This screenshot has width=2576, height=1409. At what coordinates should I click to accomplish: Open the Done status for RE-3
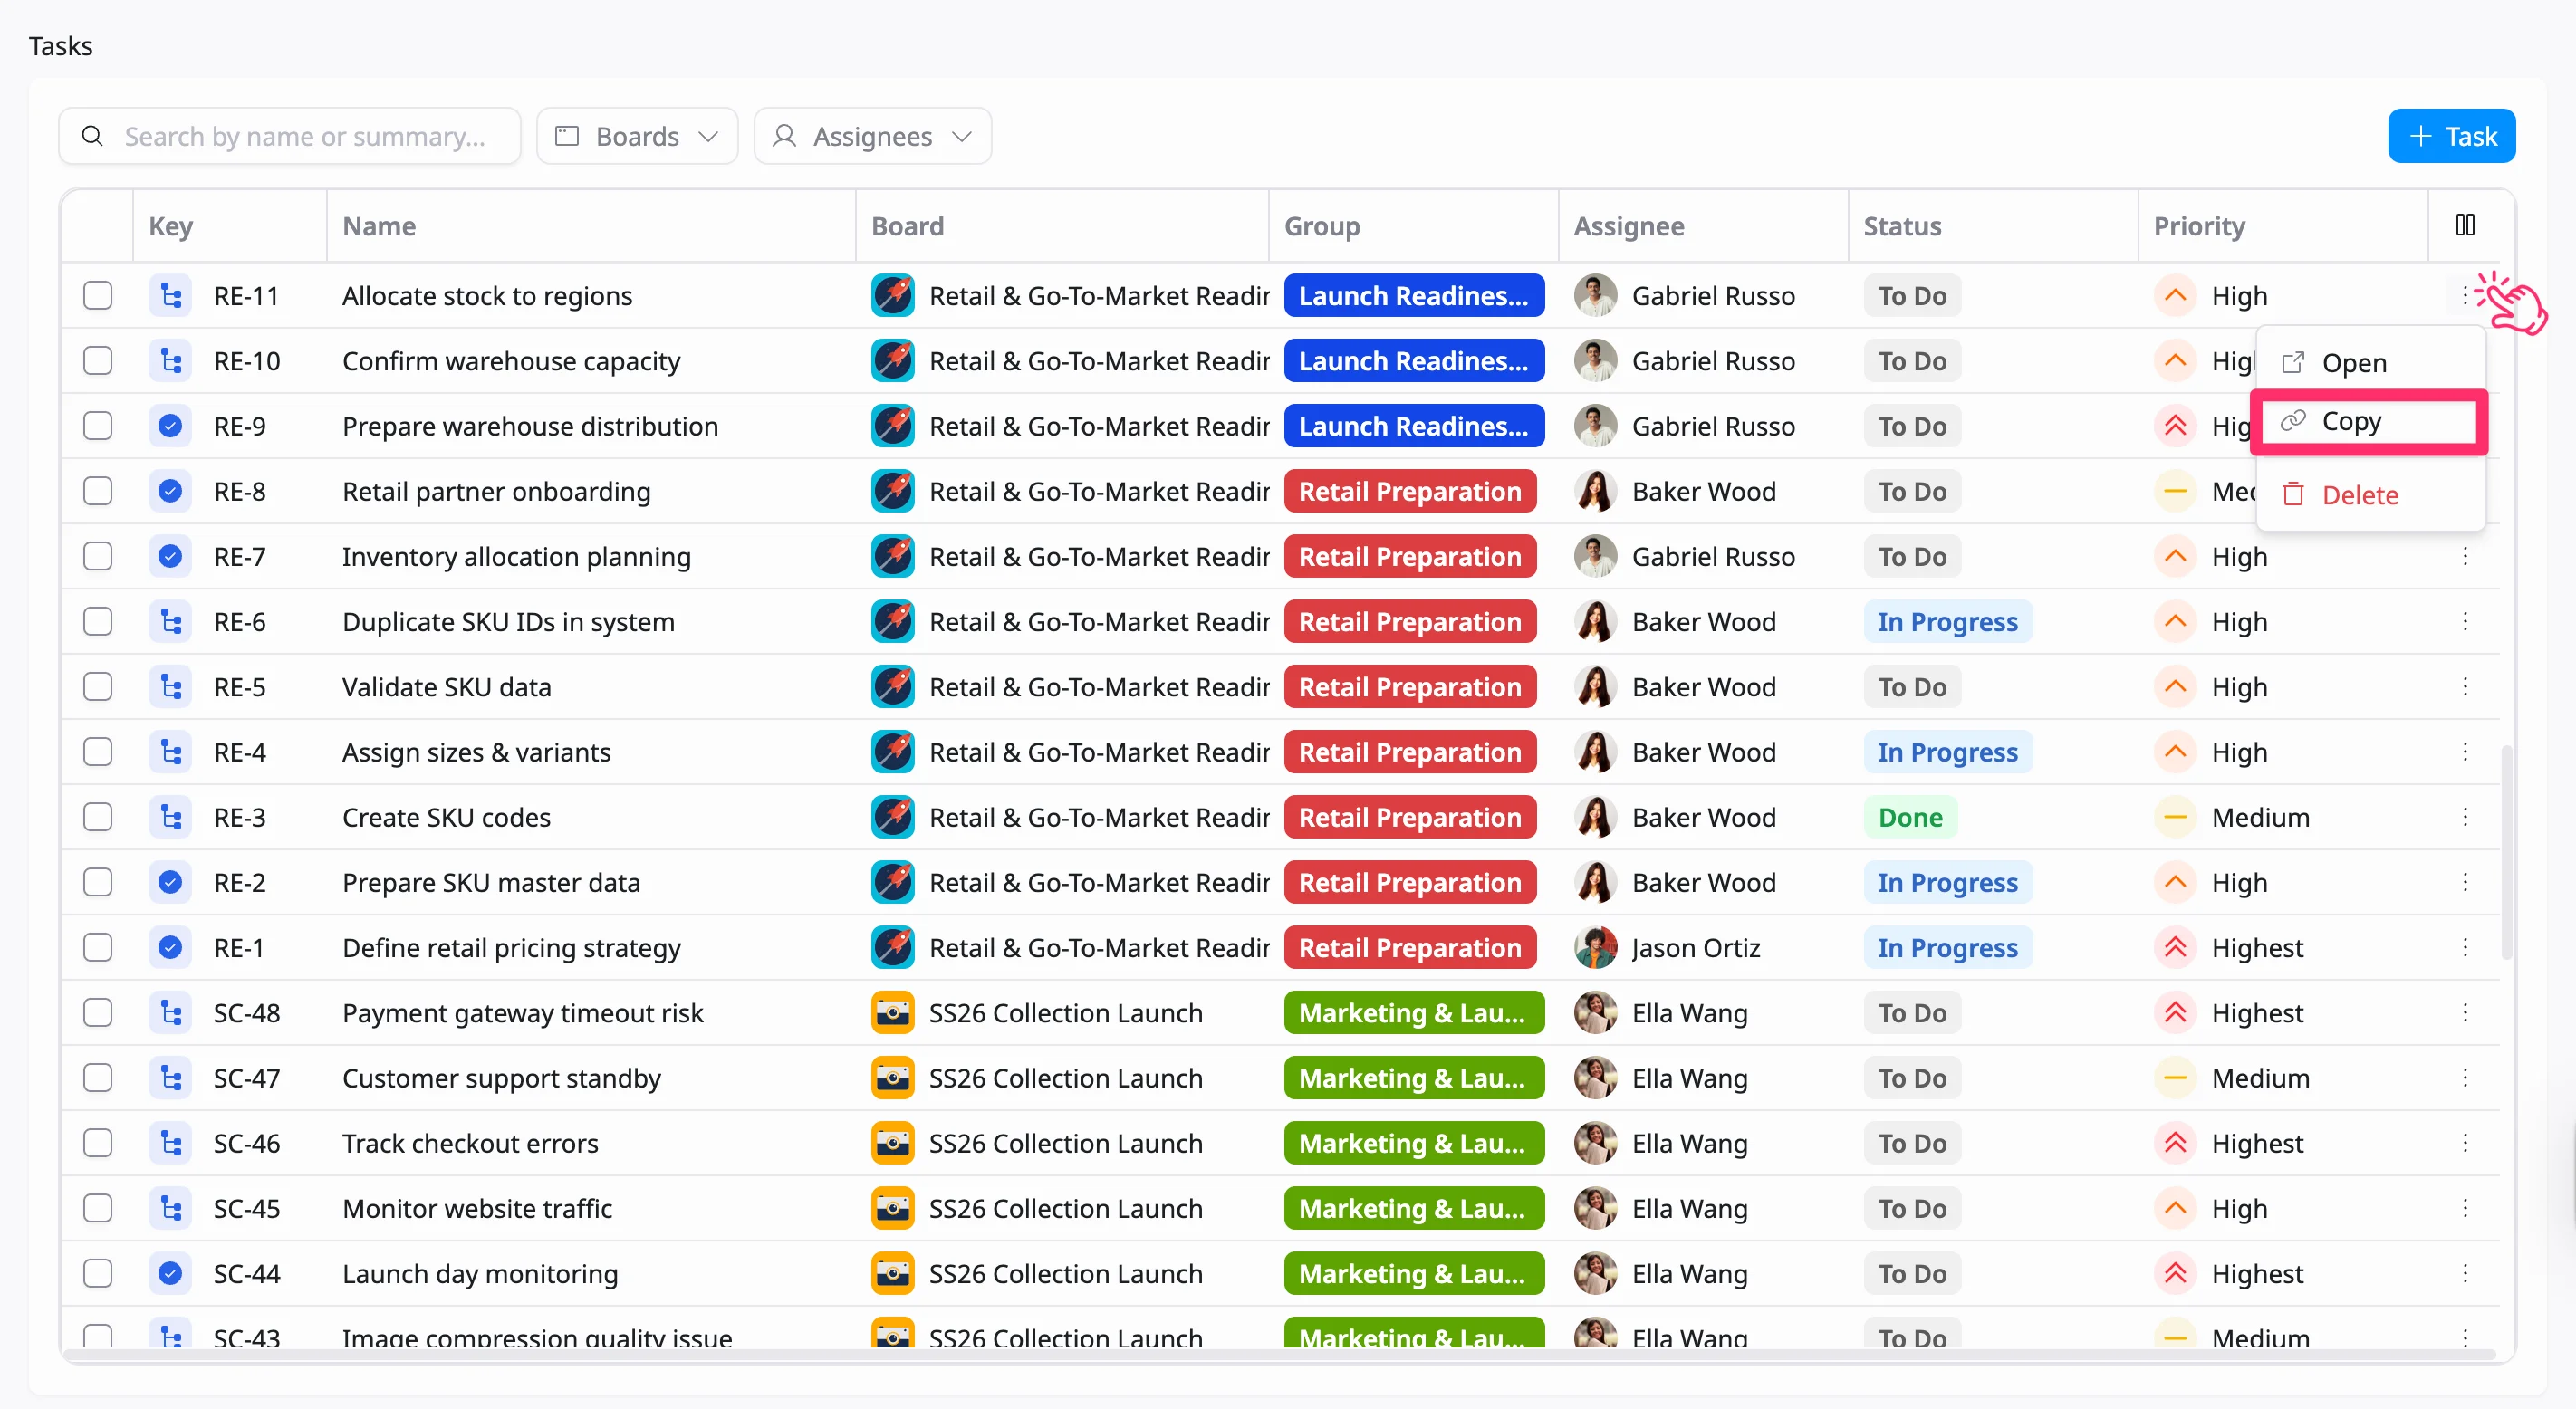(x=1910, y=817)
